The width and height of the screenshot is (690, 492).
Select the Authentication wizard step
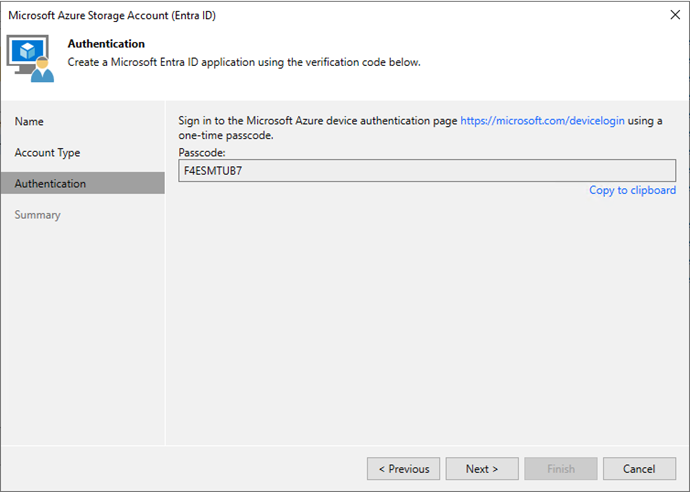(83, 183)
